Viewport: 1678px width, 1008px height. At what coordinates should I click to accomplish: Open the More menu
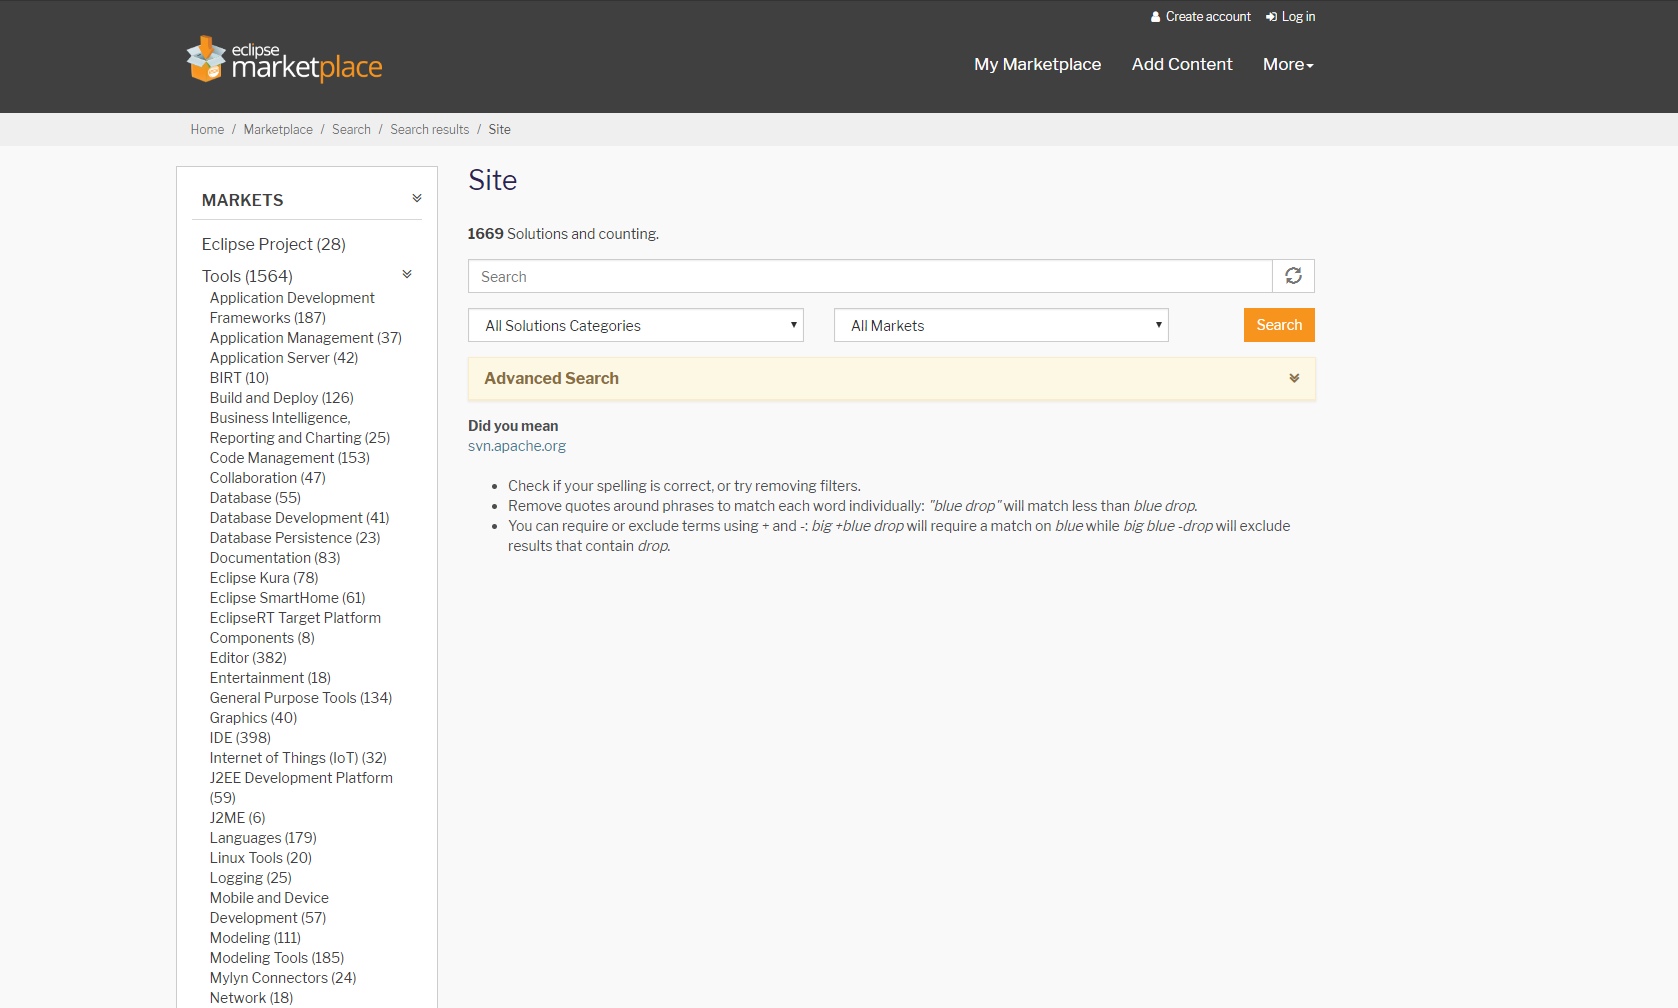pos(1288,64)
